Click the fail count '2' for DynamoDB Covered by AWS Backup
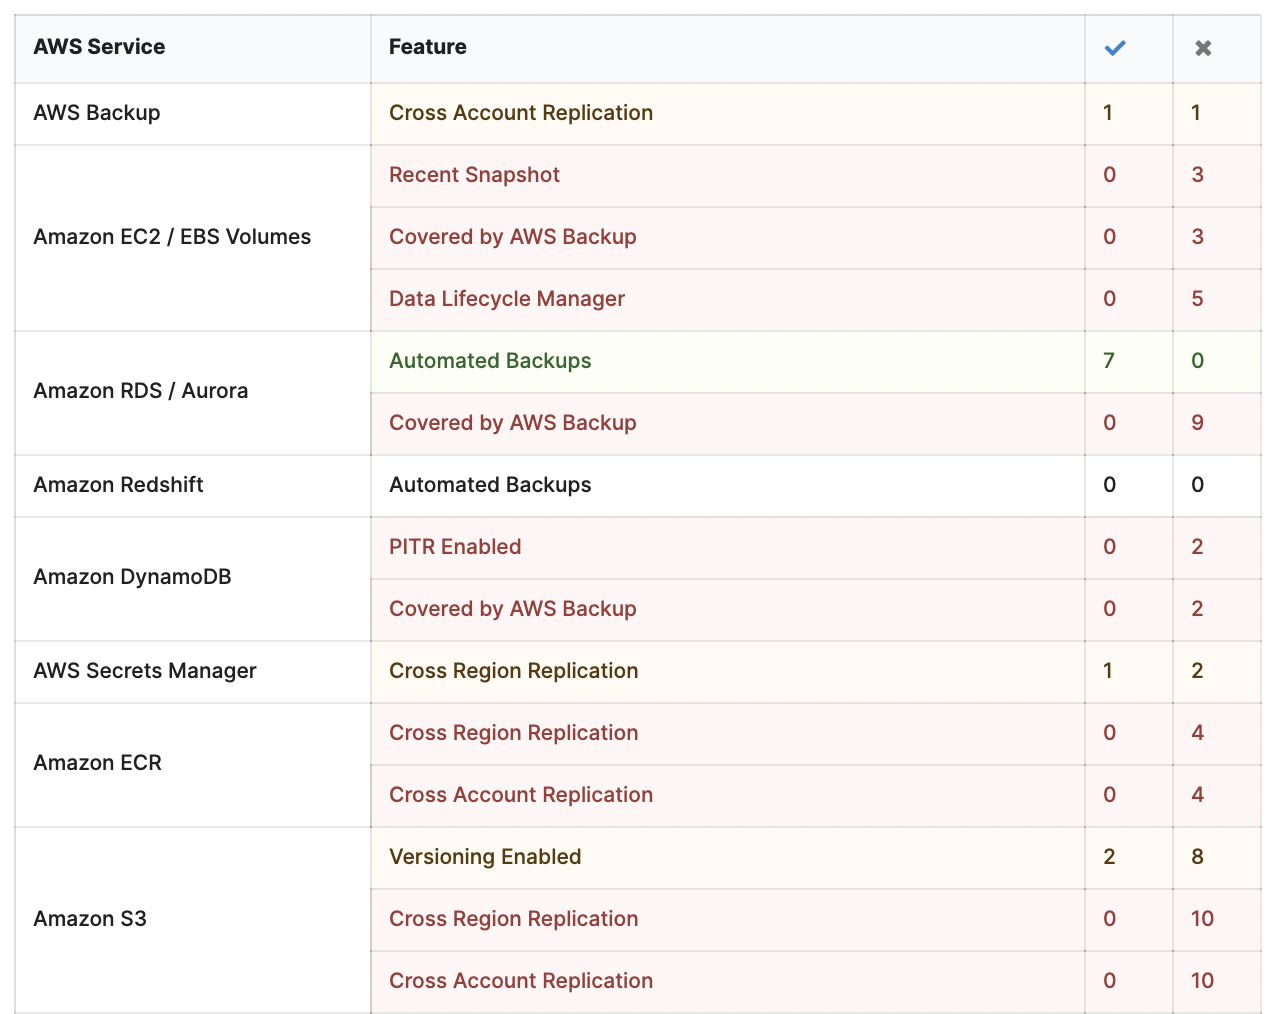This screenshot has height=1014, width=1276. click(1197, 609)
